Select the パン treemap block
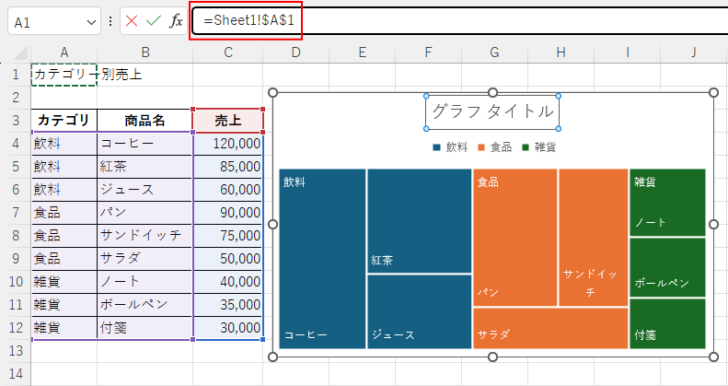The width and height of the screenshot is (728, 386). pyautogui.click(x=515, y=237)
